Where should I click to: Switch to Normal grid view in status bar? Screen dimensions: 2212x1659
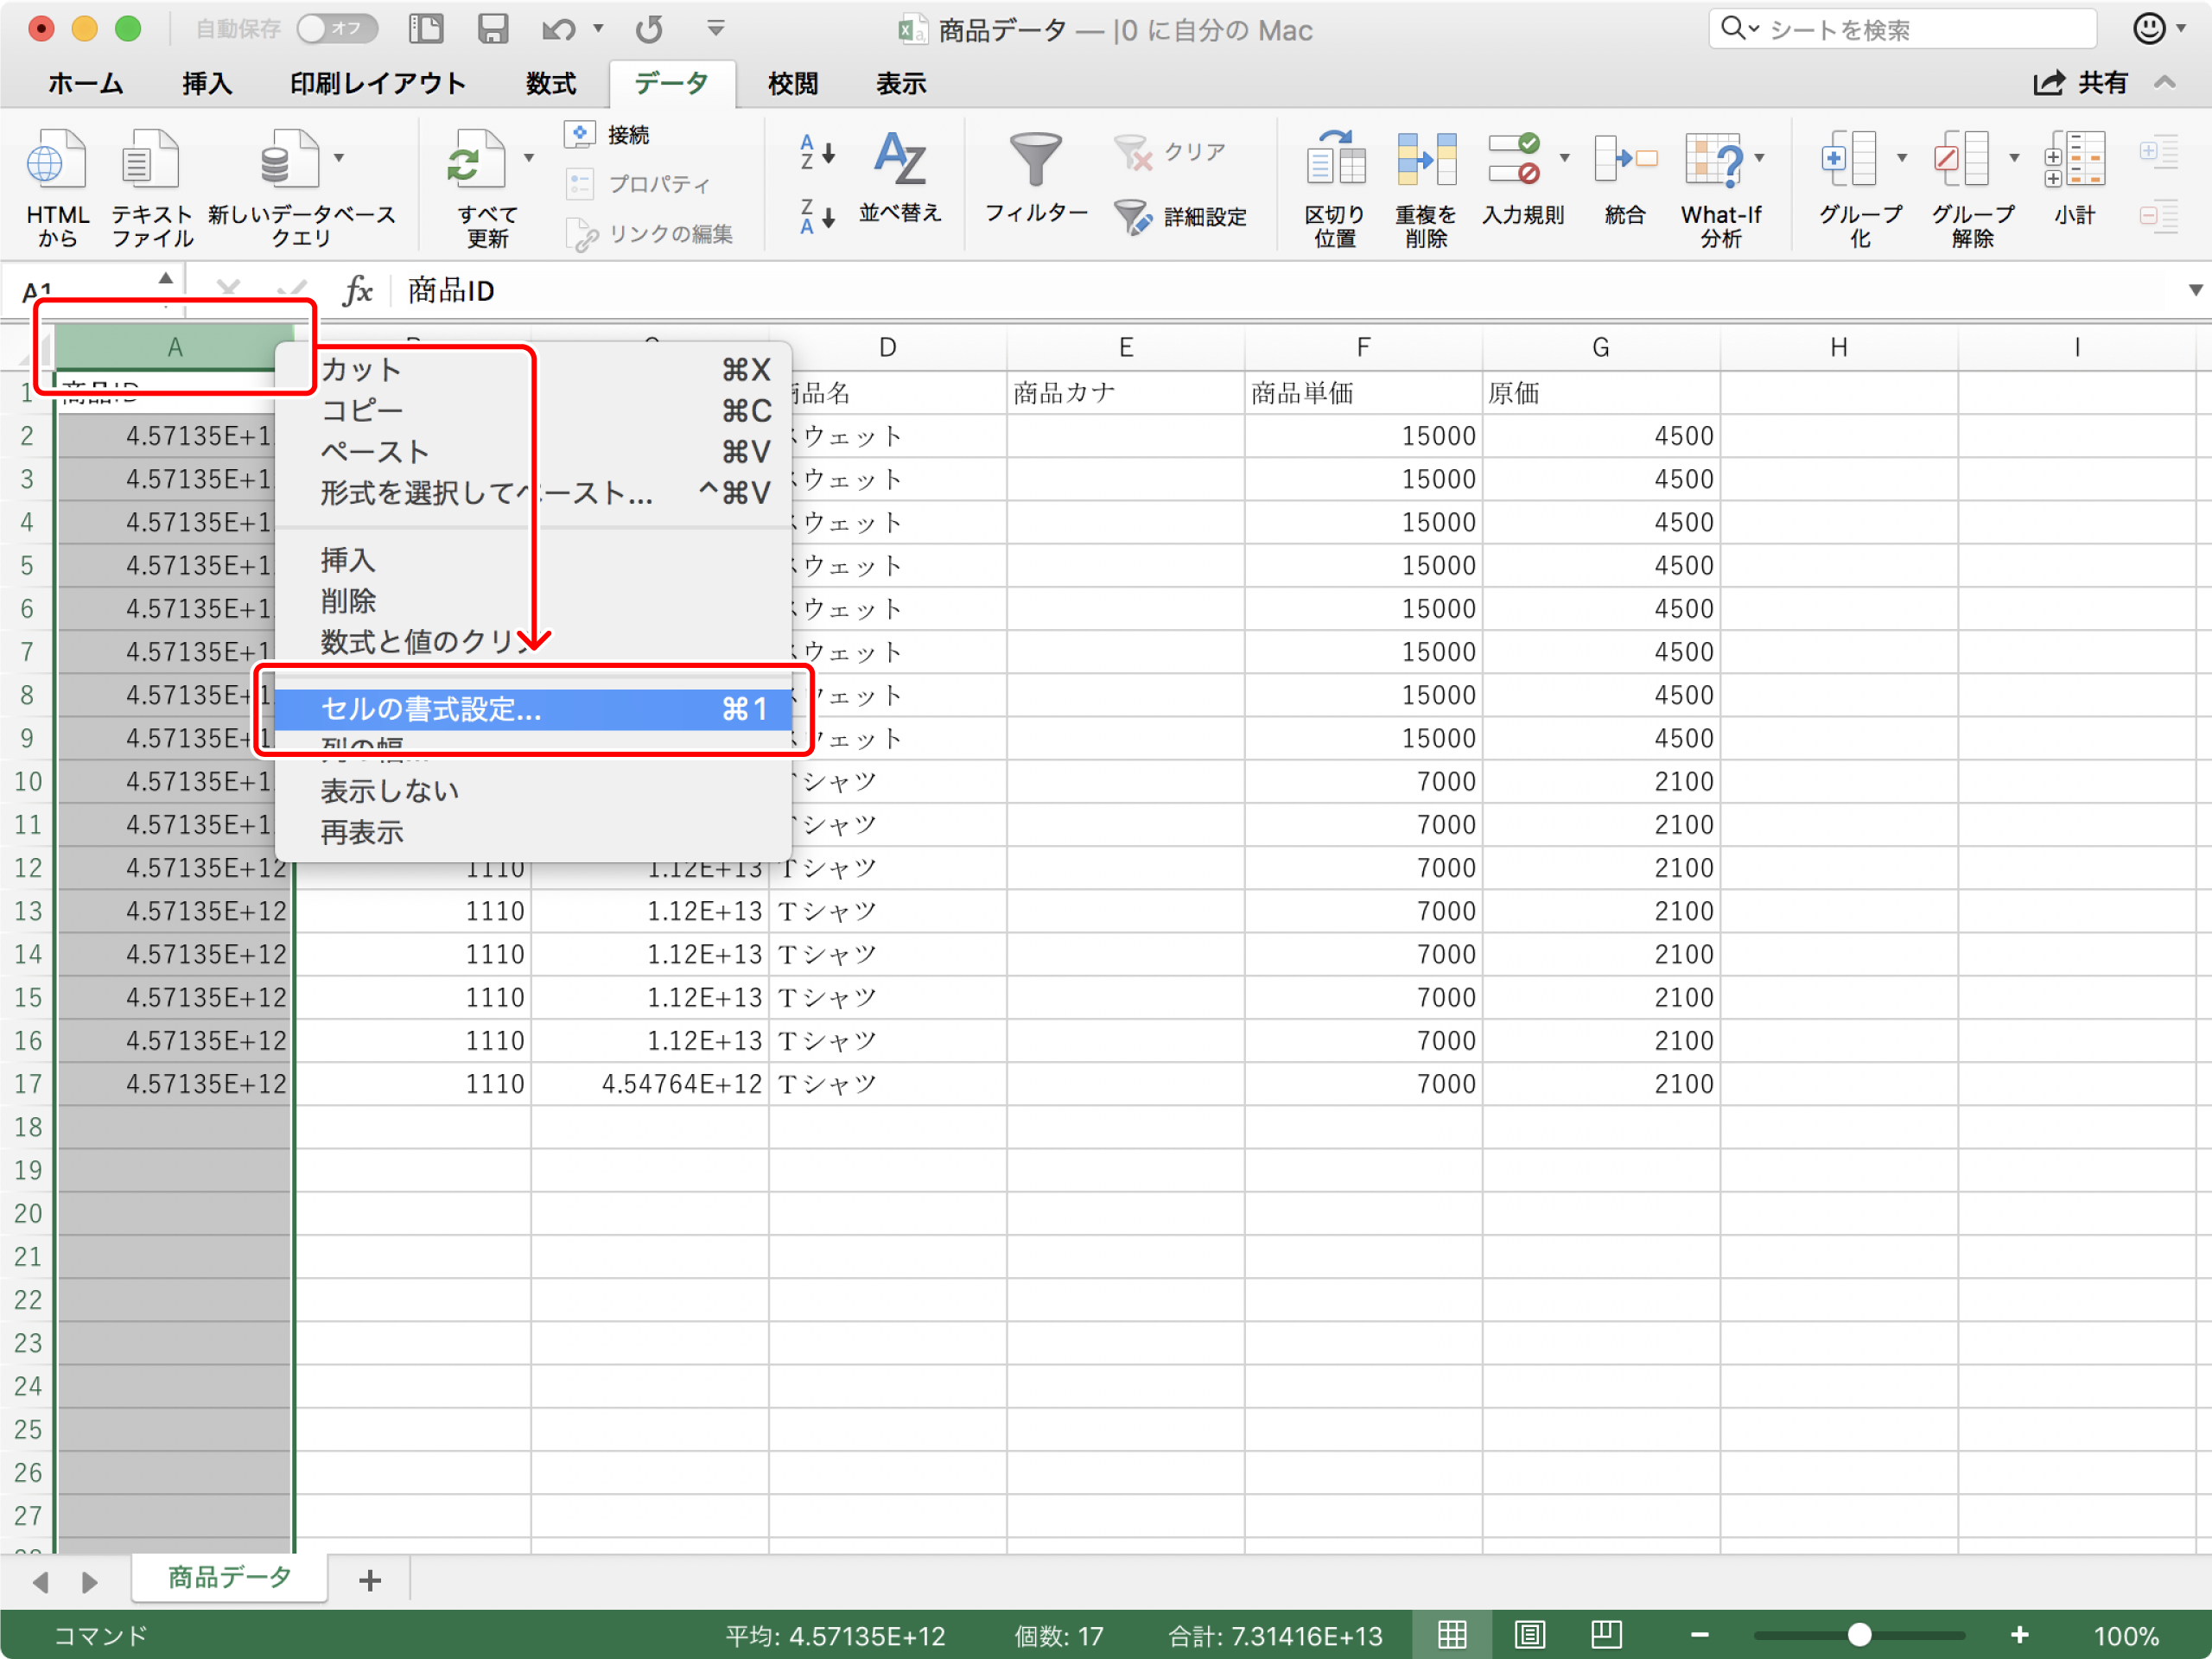[1452, 1635]
